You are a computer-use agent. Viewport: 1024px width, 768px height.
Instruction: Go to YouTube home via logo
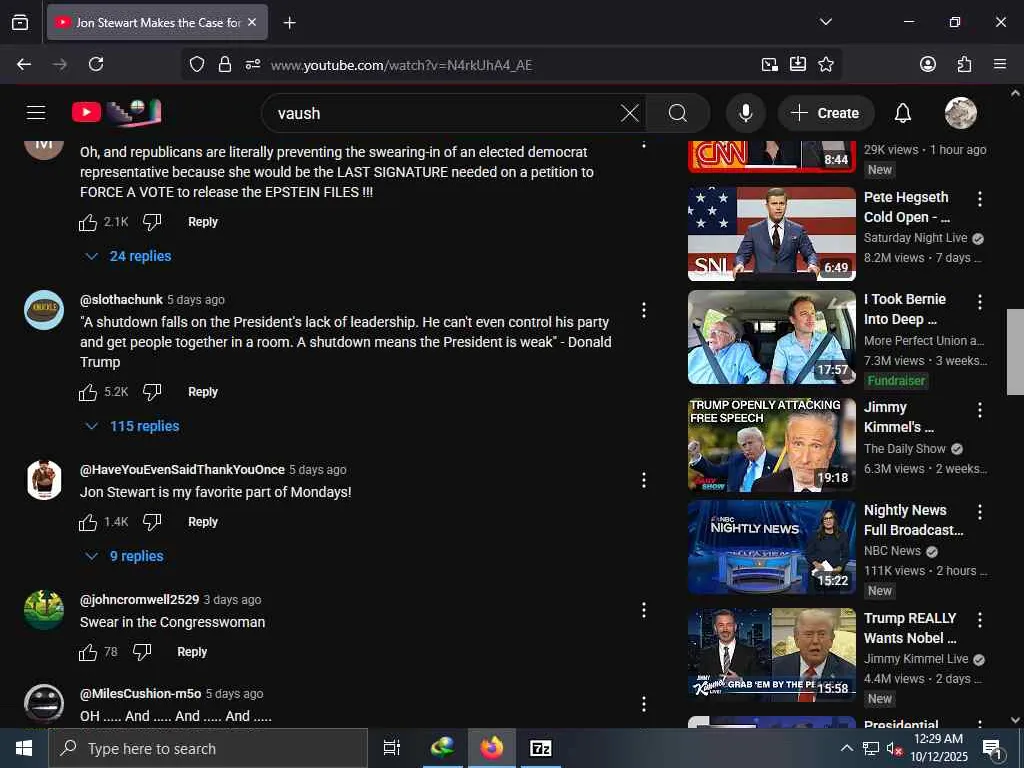tap(116, 112)
